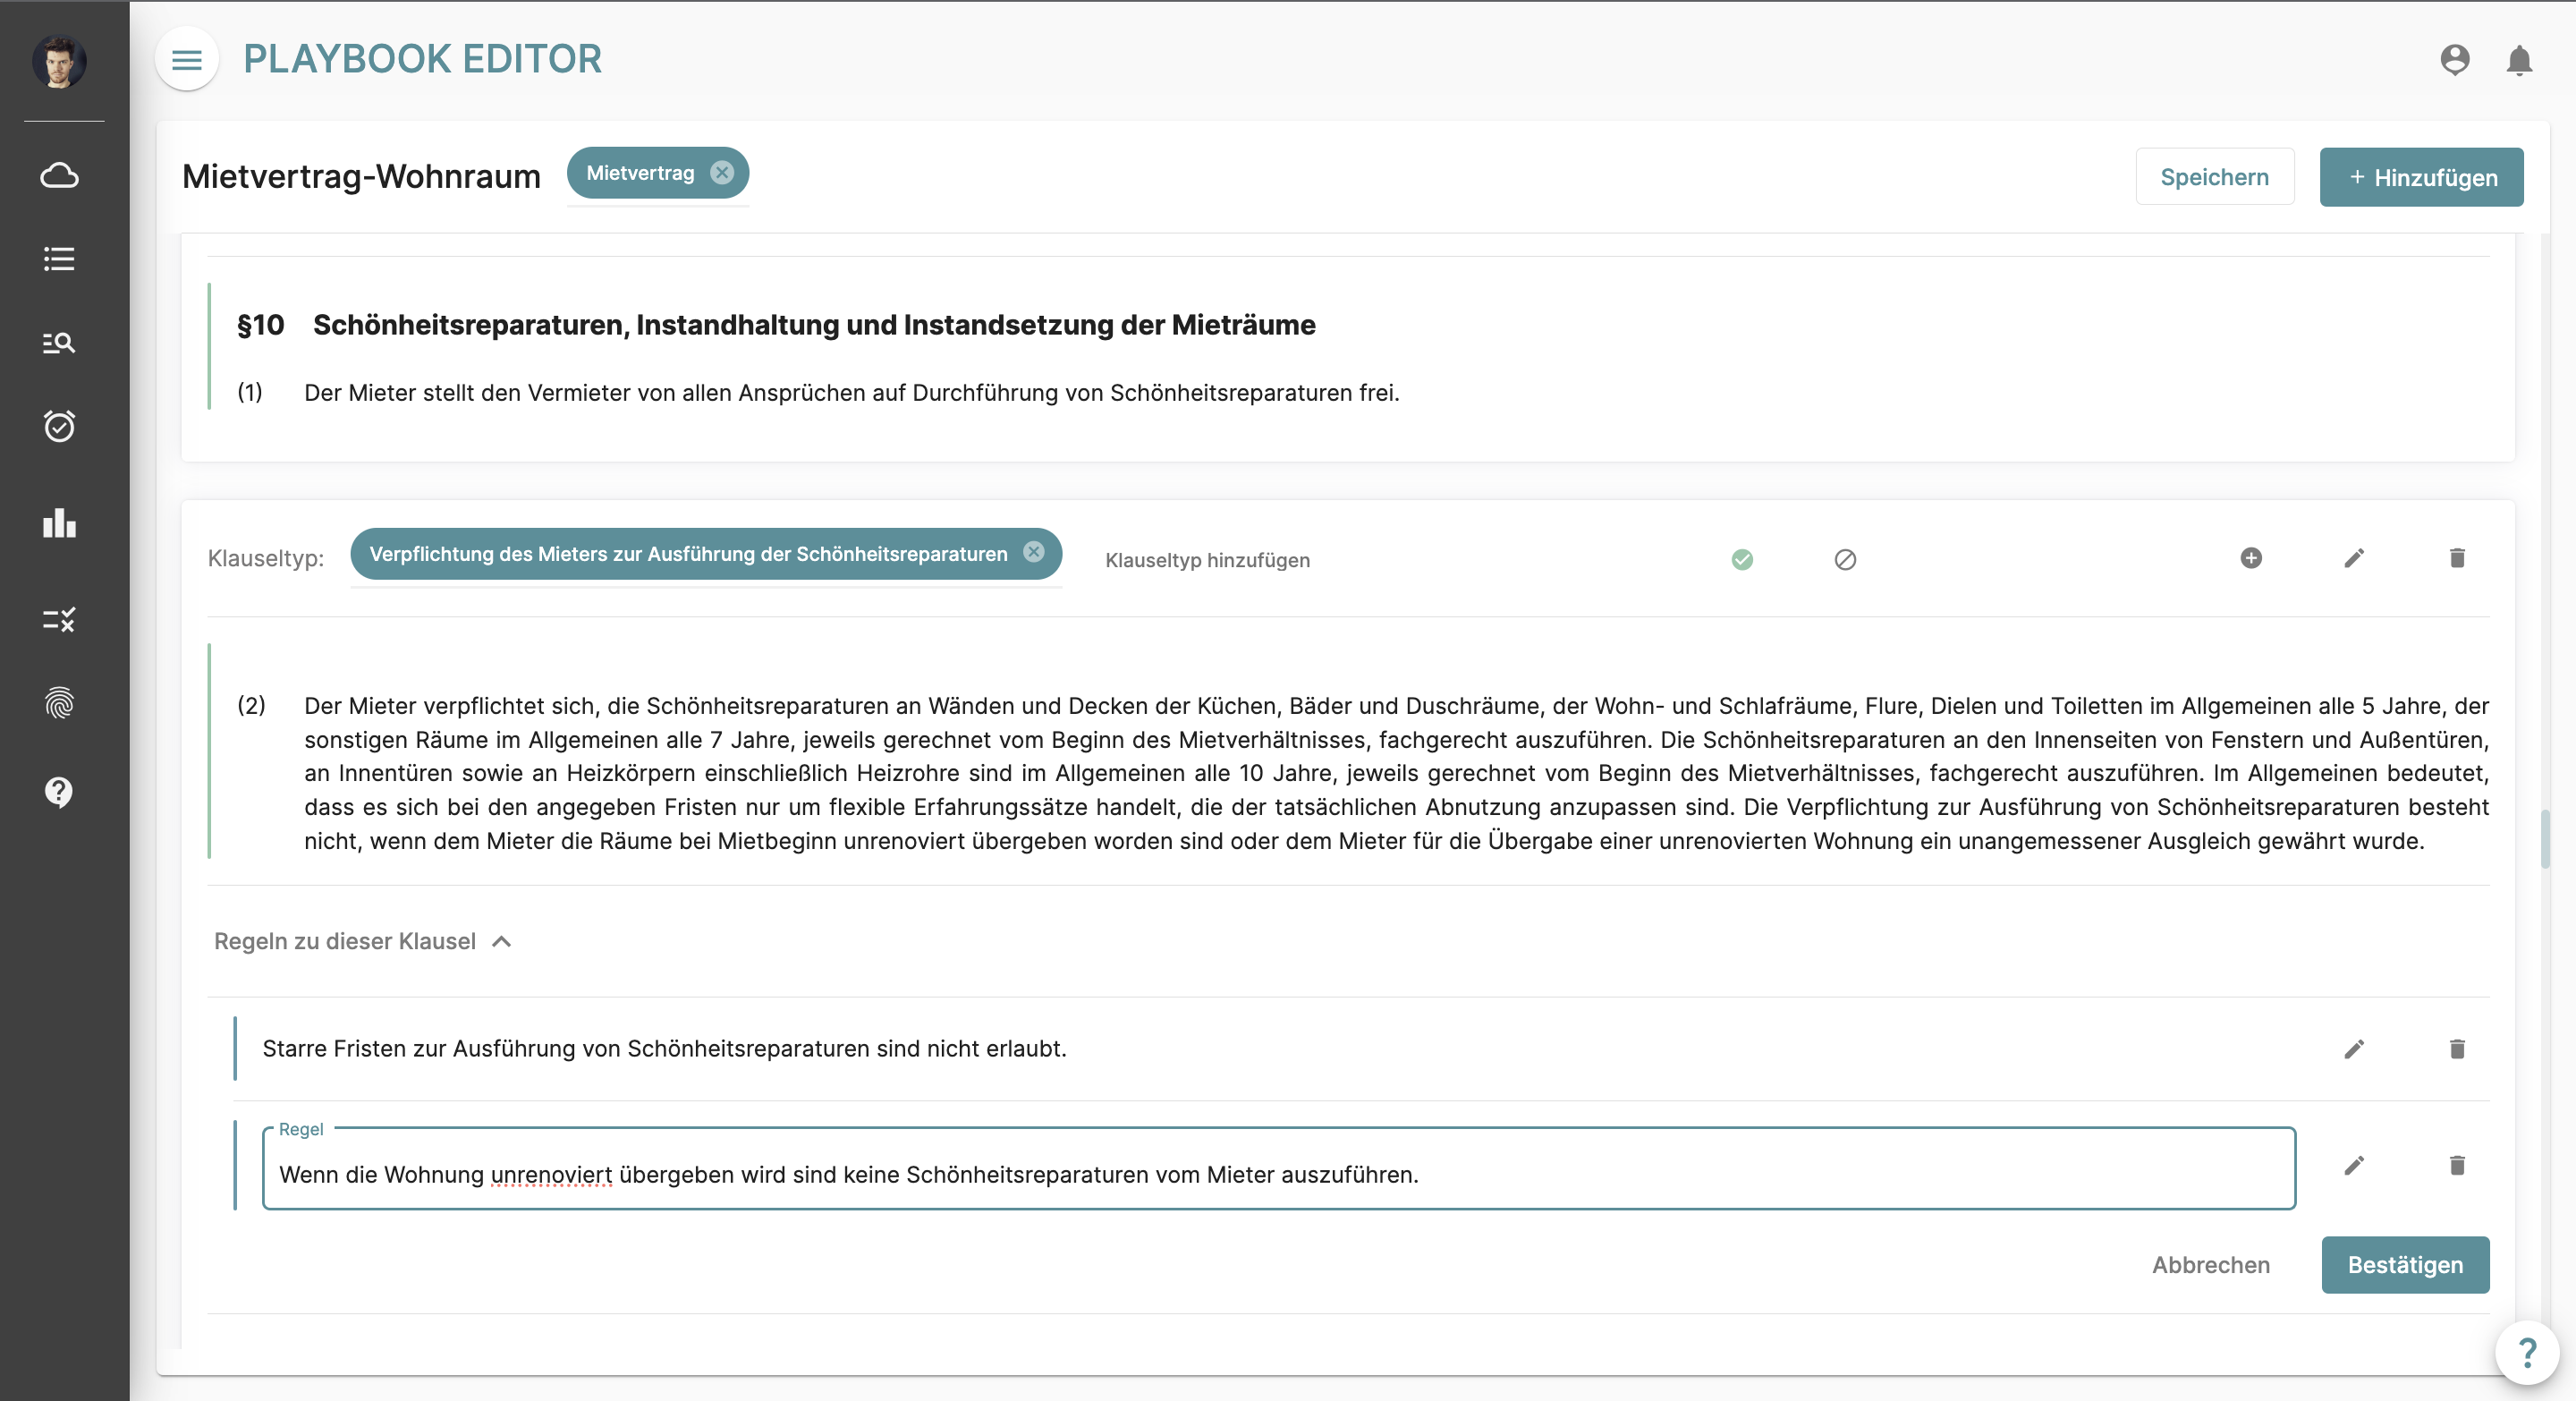Screen dimensions: 2576x1401
Task: Open the alarm check deadlines icon
Action: pyautogui.click(x=59, y=426)
